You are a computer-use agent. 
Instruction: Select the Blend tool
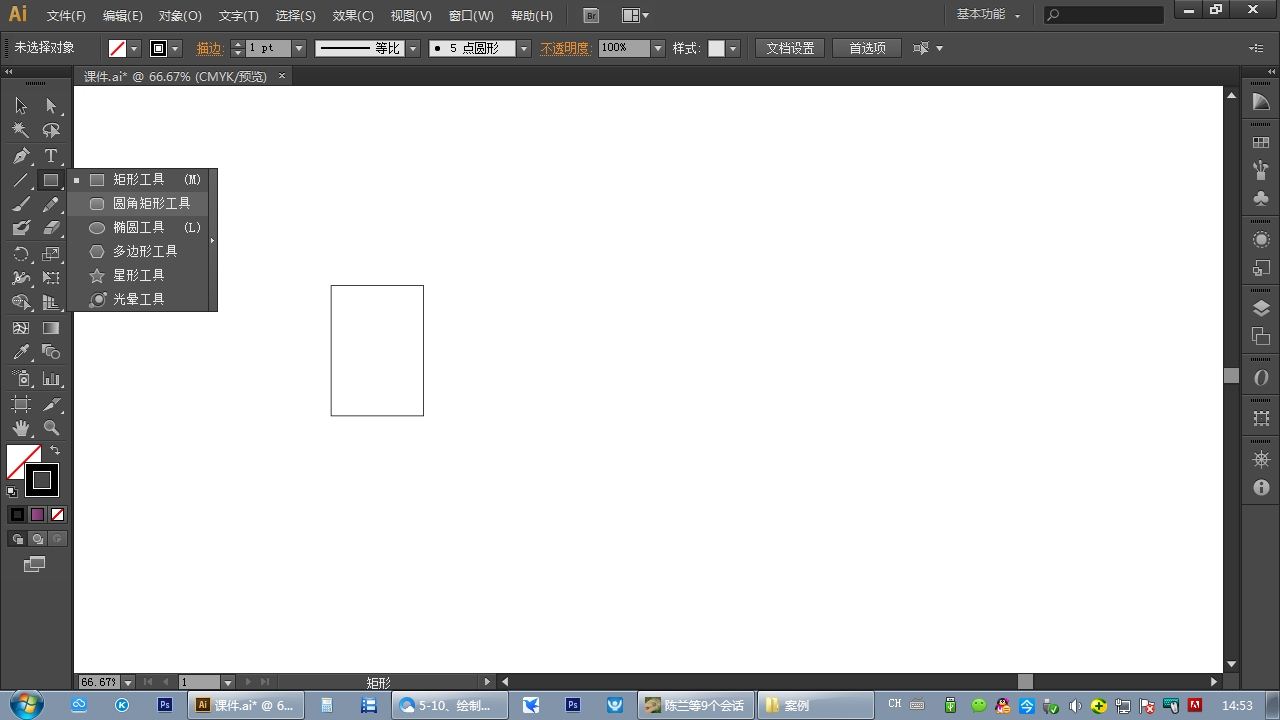pos(51,352)
